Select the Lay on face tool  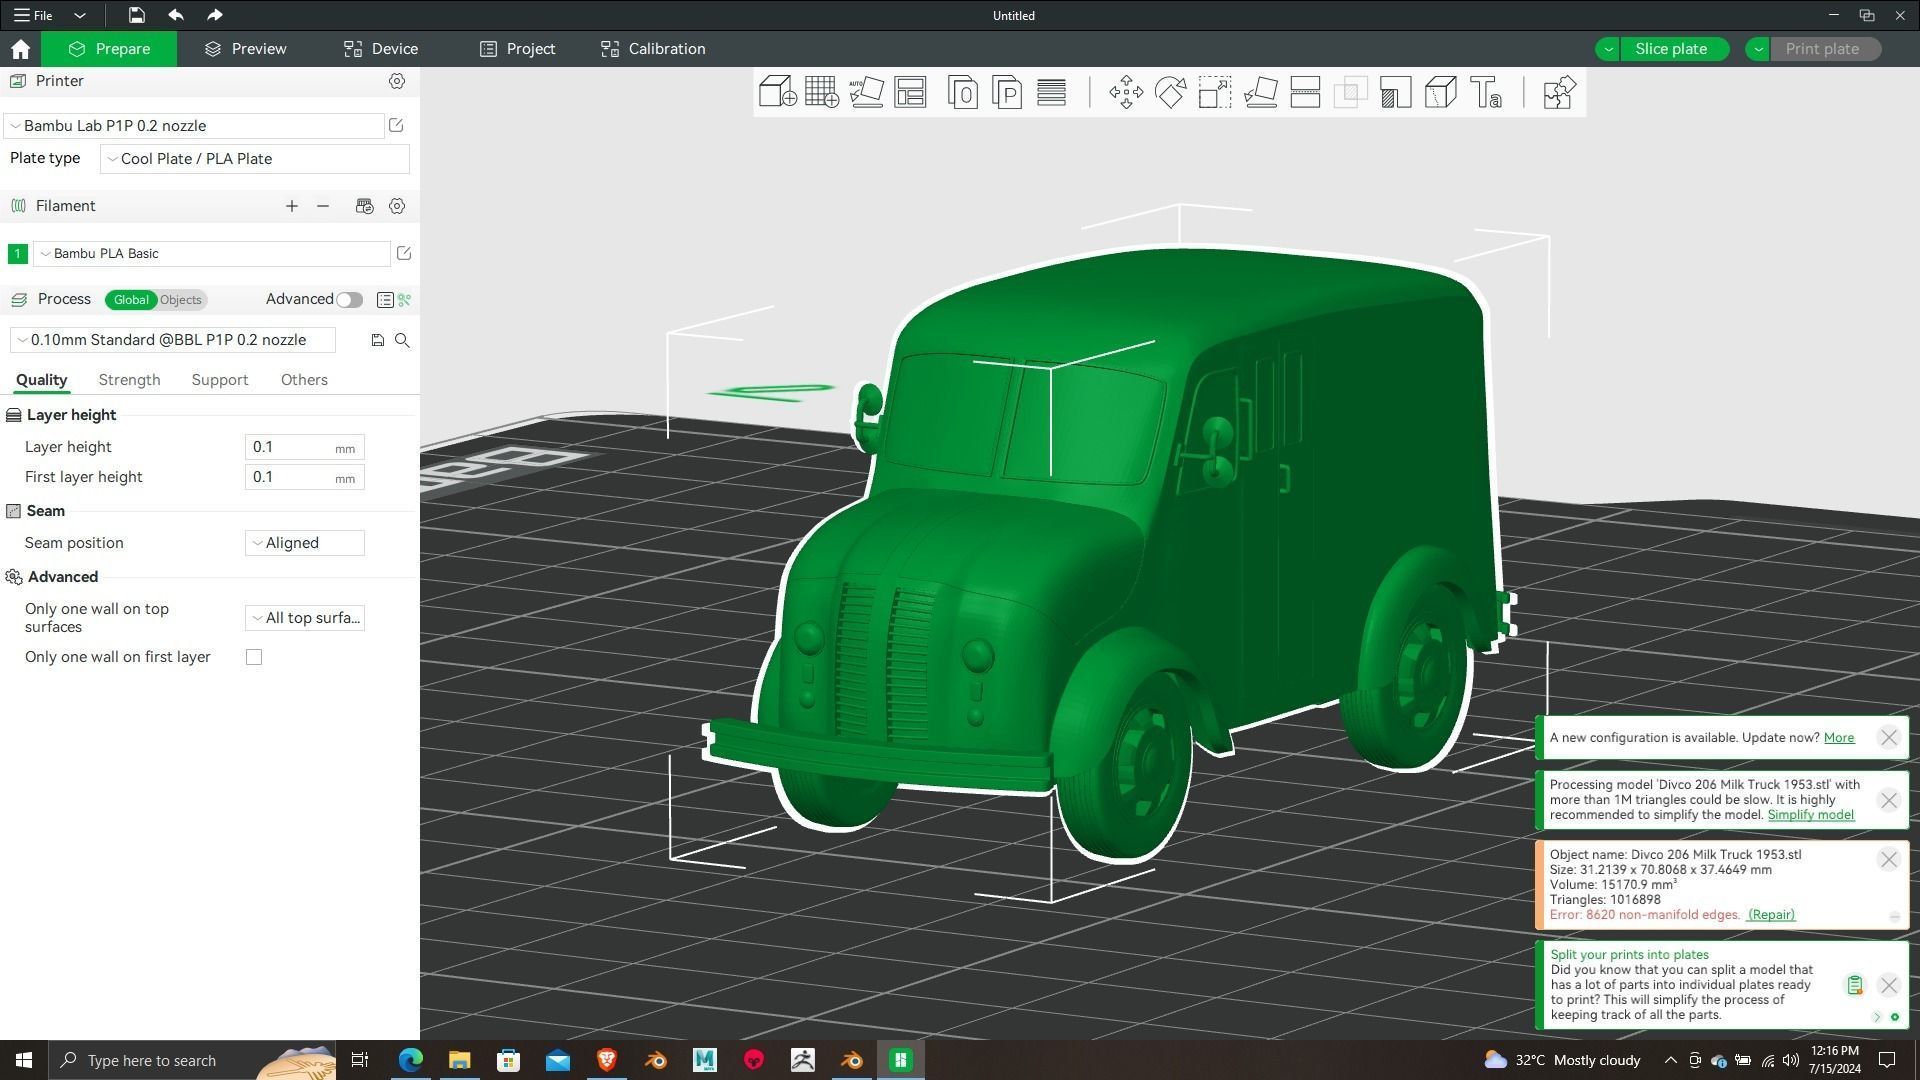(1260, 92)
